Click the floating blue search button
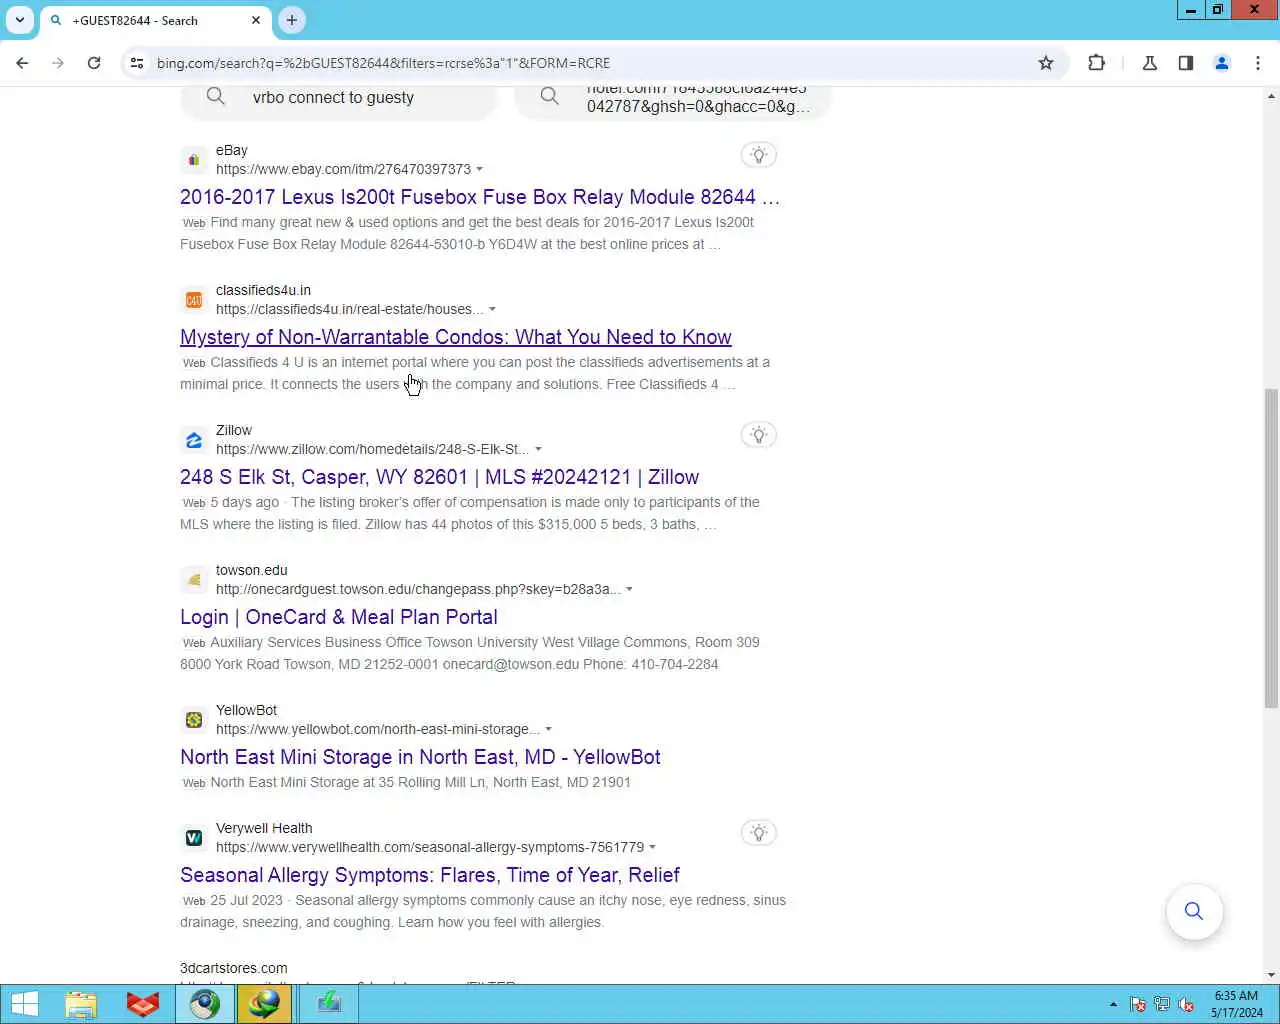 pyautogui.click(x=1194, y=911)
